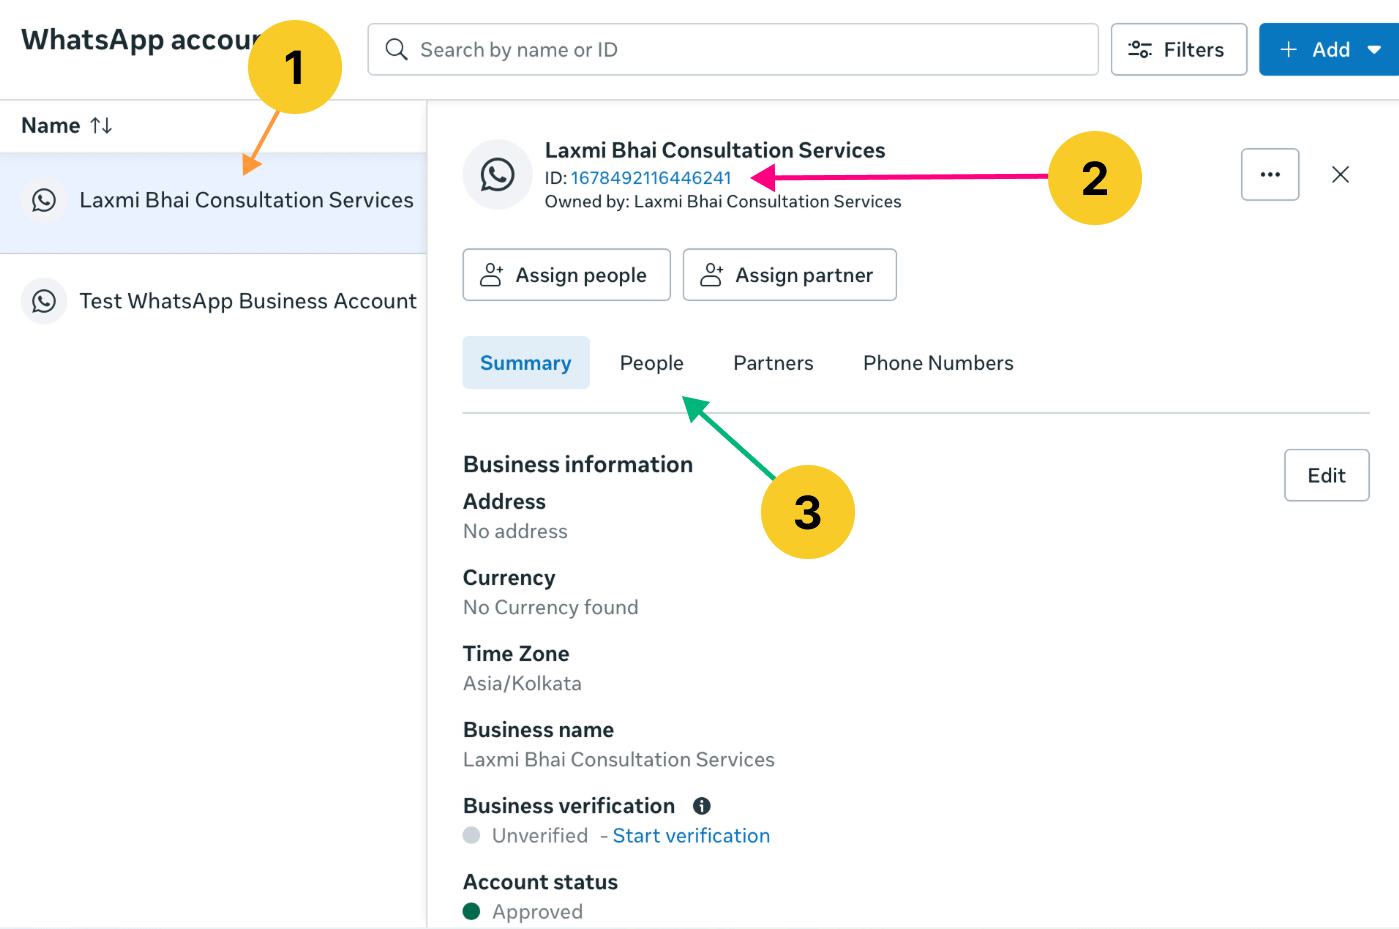Click the No address text
Screen dimensions: 1399x929
point(515,532)
